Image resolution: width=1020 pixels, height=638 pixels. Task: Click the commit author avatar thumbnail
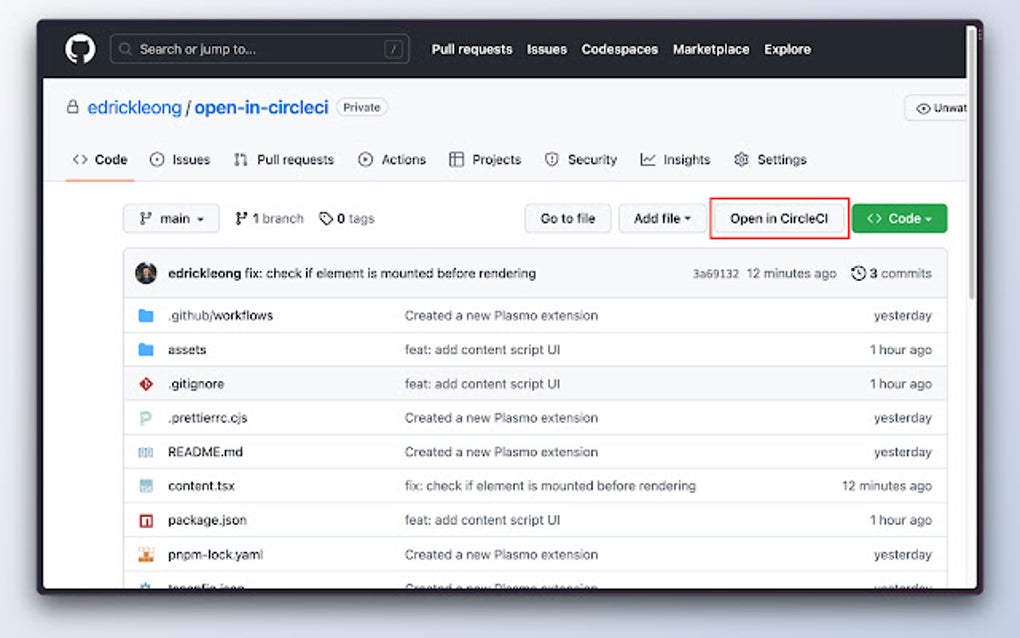(146, 272)
